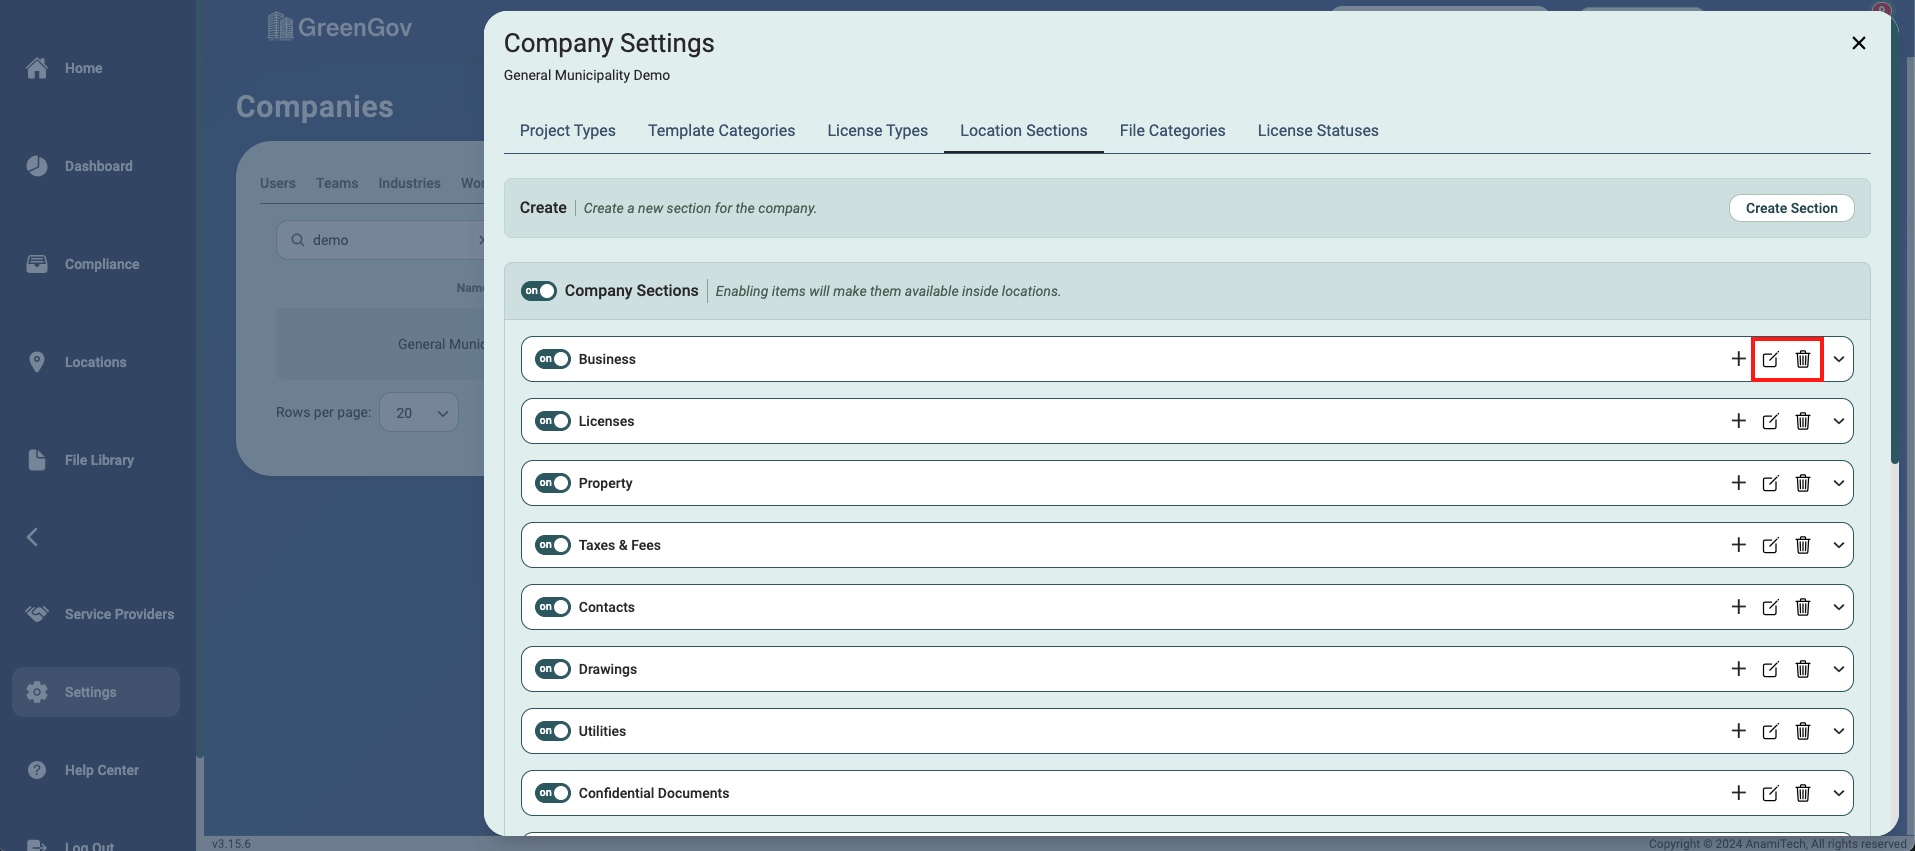The width and height of the screenshot is (1915, 851).
Task: Click the plus icon on Property row
Action: coord(1738,483)
